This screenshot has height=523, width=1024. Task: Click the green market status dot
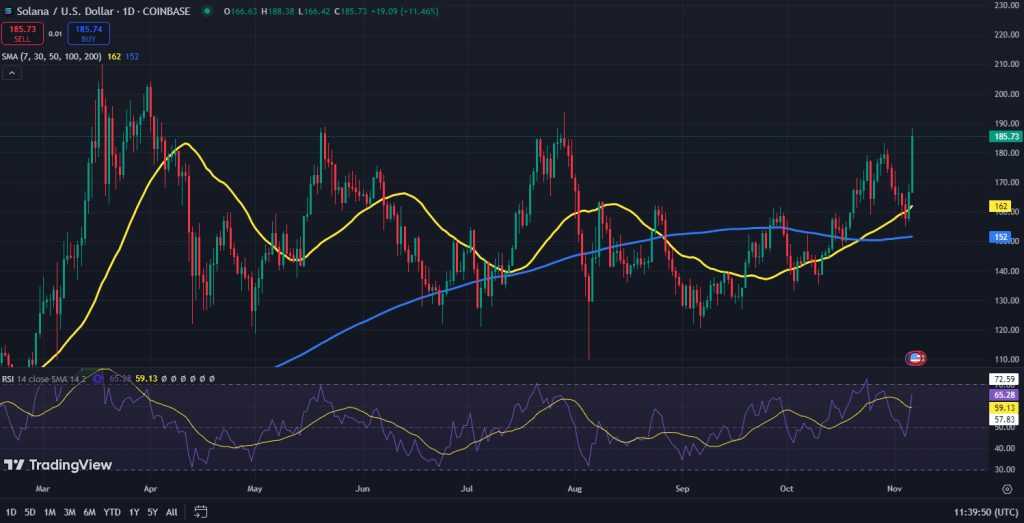[207, 11]
